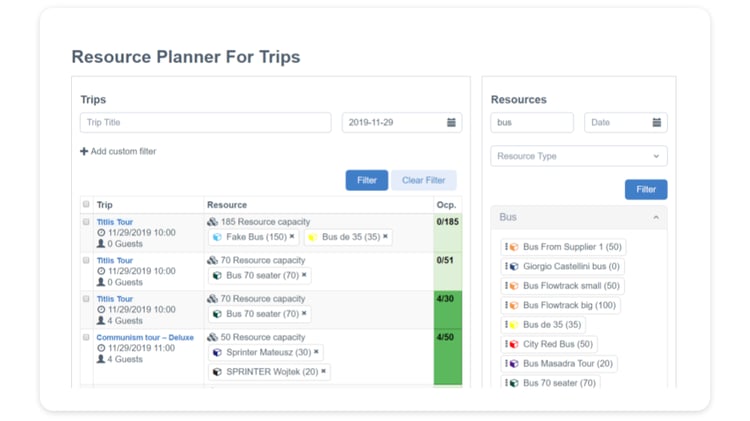Check the first Titlis Tour row checkbox

[x=86, y=222]
